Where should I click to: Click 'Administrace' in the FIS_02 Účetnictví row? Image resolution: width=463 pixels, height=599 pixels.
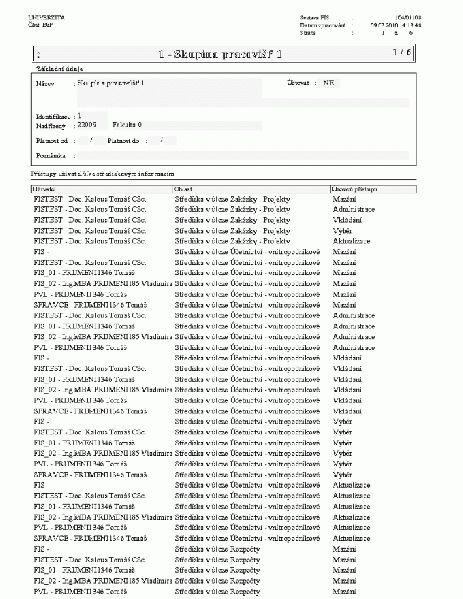(x=354, y=337)
